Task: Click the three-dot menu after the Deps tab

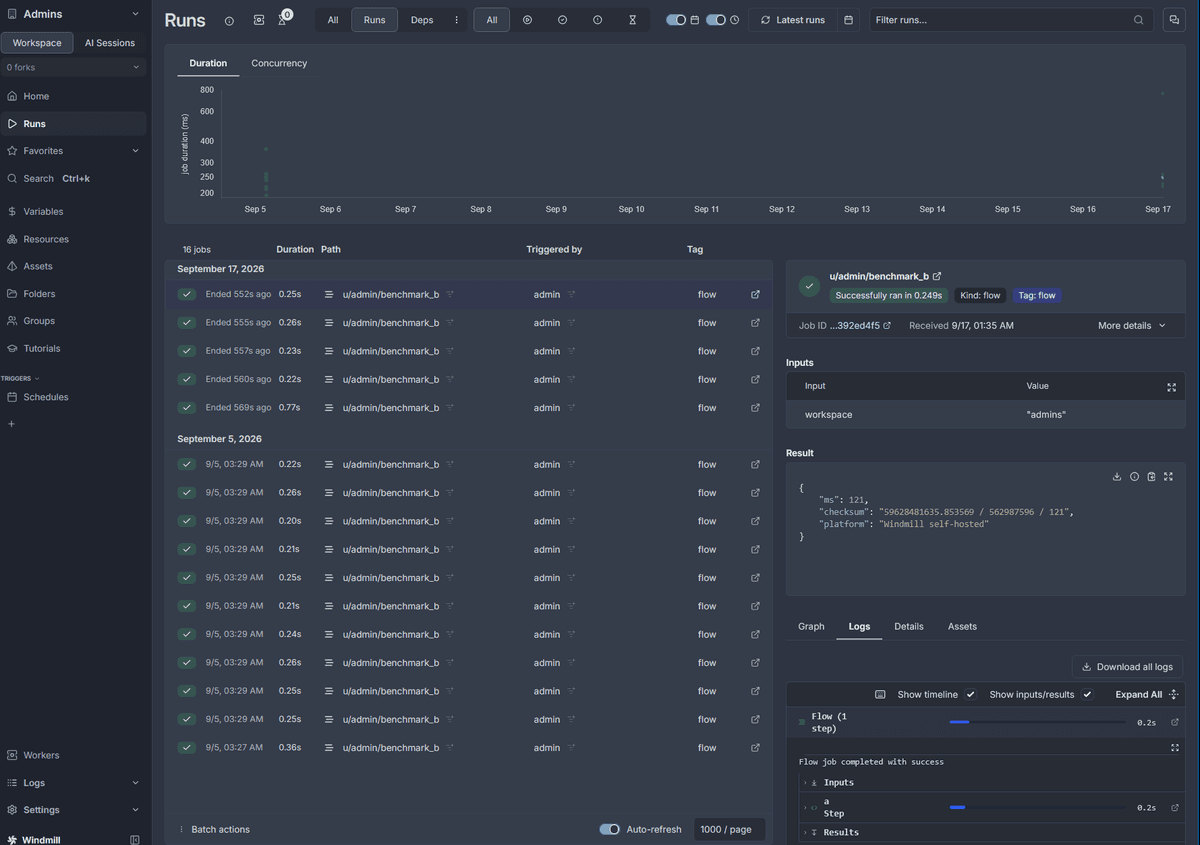Action: [x=457, y=20]
